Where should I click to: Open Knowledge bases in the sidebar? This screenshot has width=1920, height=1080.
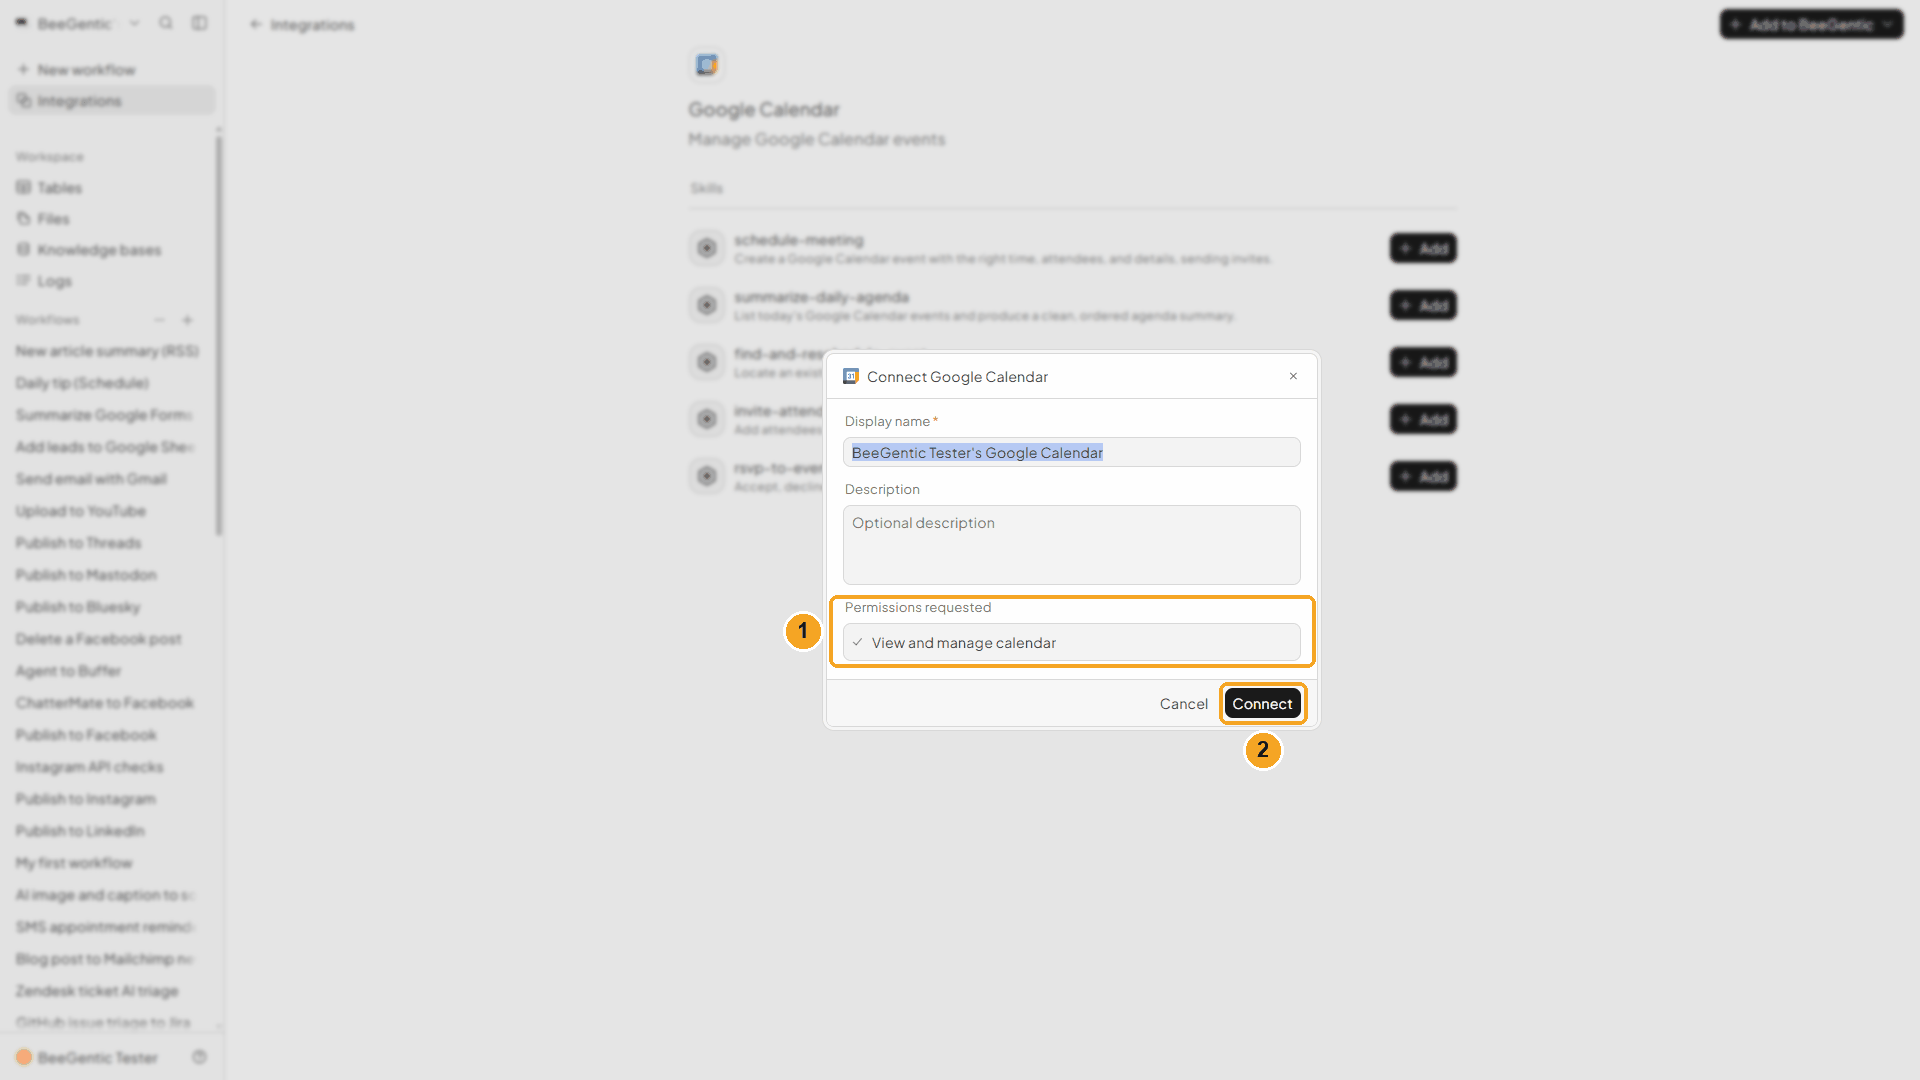(x=112, y=250)
